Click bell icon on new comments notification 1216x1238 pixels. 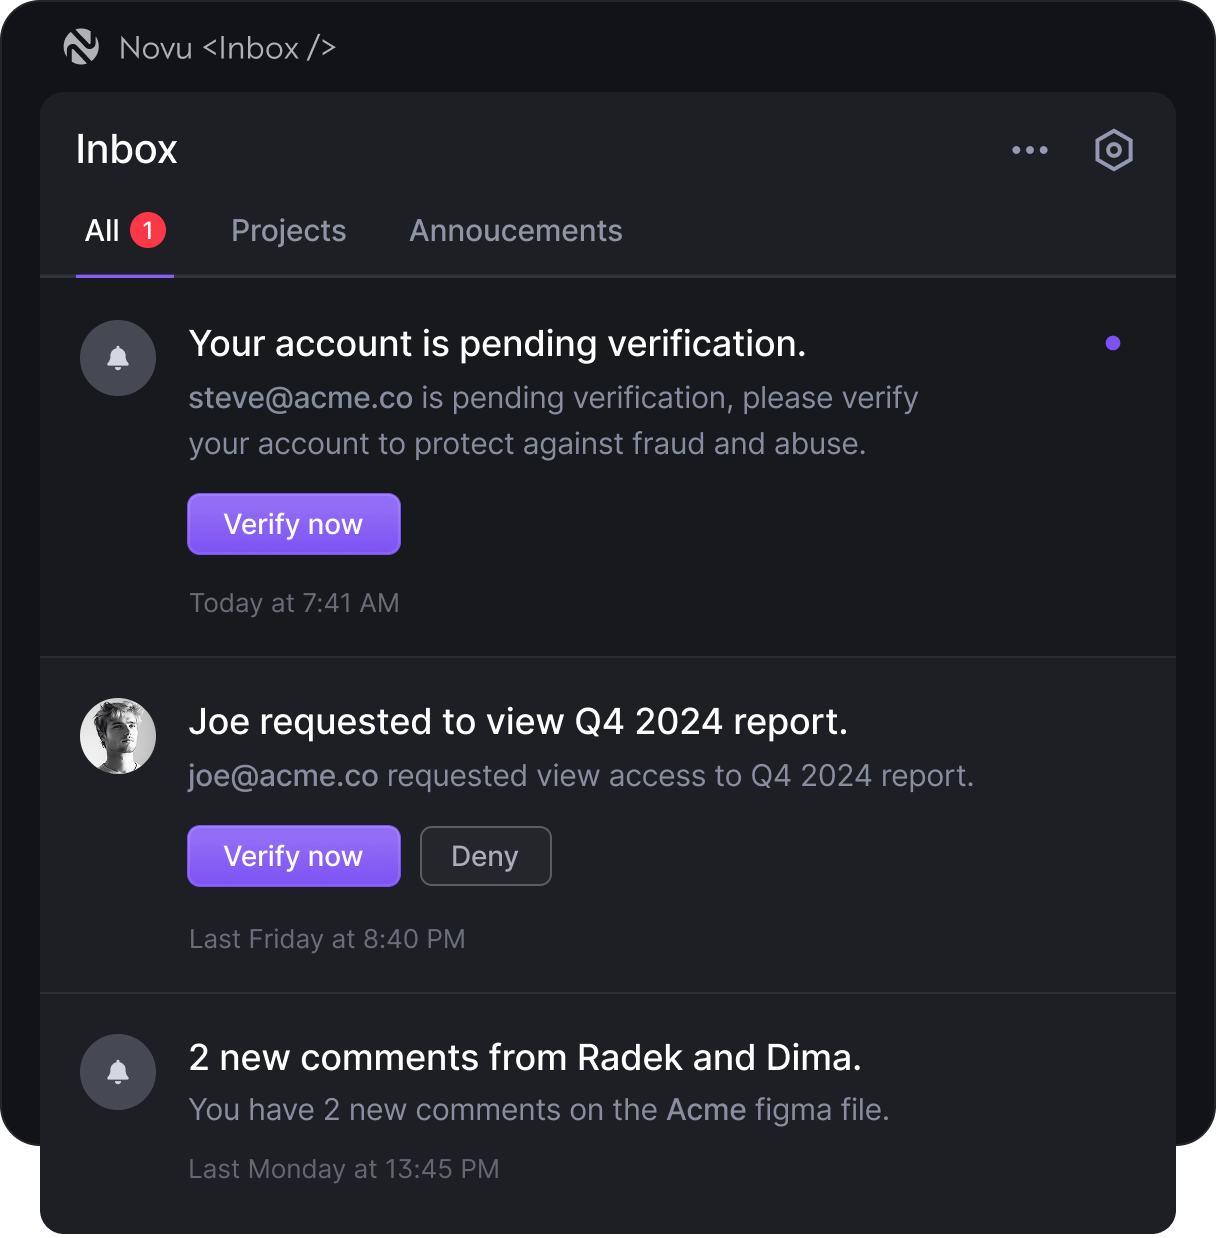coord(118,1072)
